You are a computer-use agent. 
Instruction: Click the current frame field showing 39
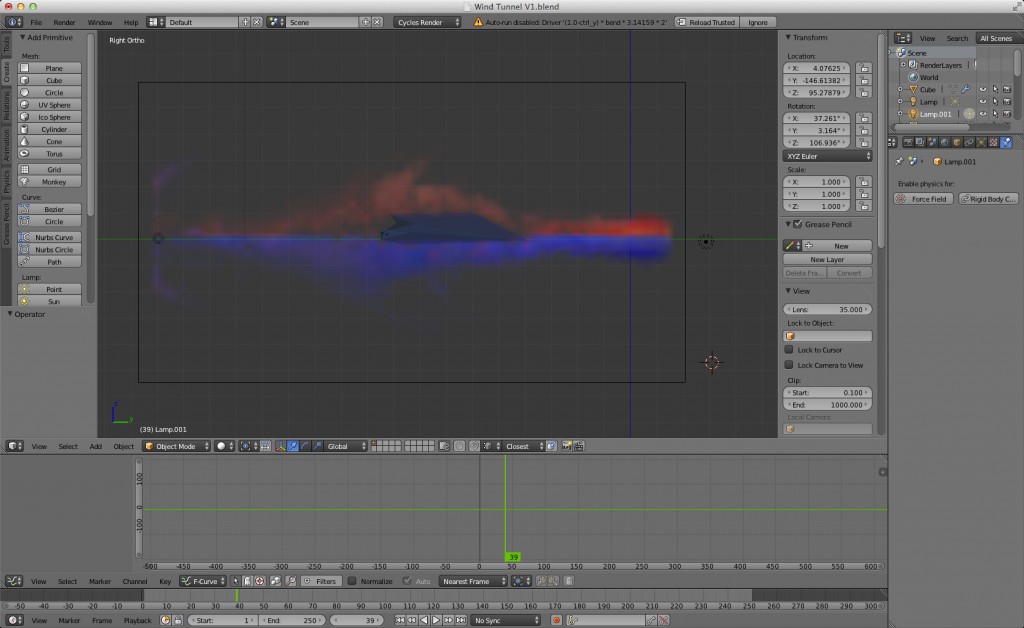[355, 620]
